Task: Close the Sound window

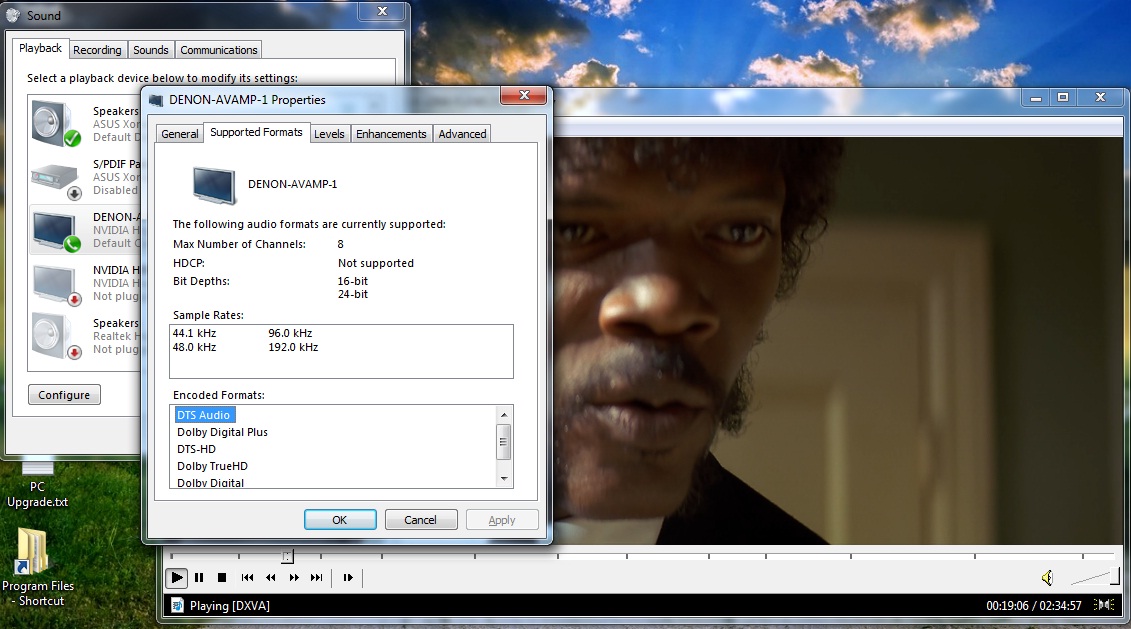Action: (x=382, y=12)
